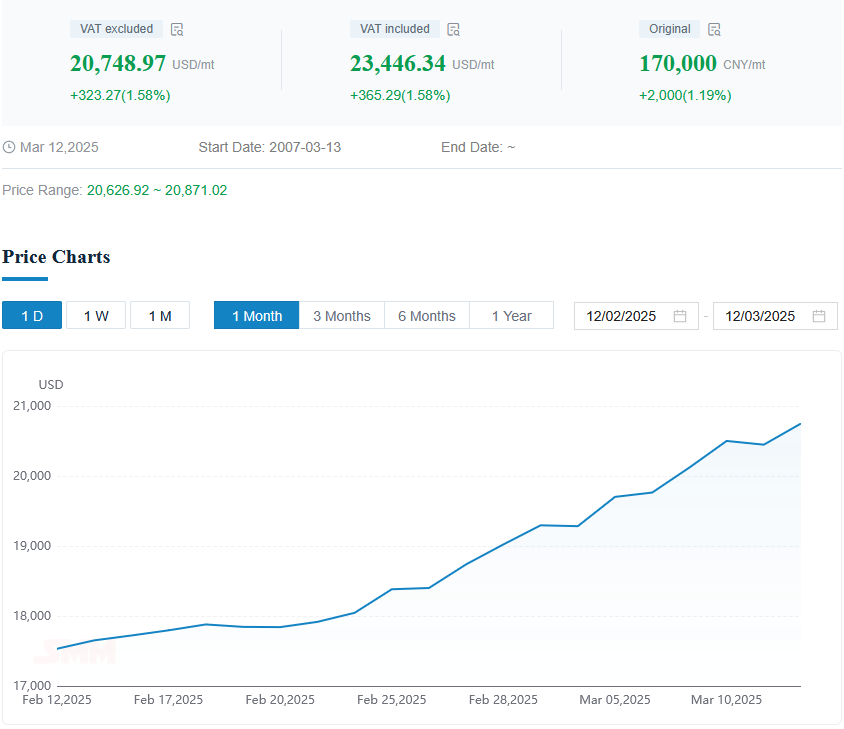Click the Original price label
The width and height of the screenshot is (844, 729).
click(x=670, y=29)
